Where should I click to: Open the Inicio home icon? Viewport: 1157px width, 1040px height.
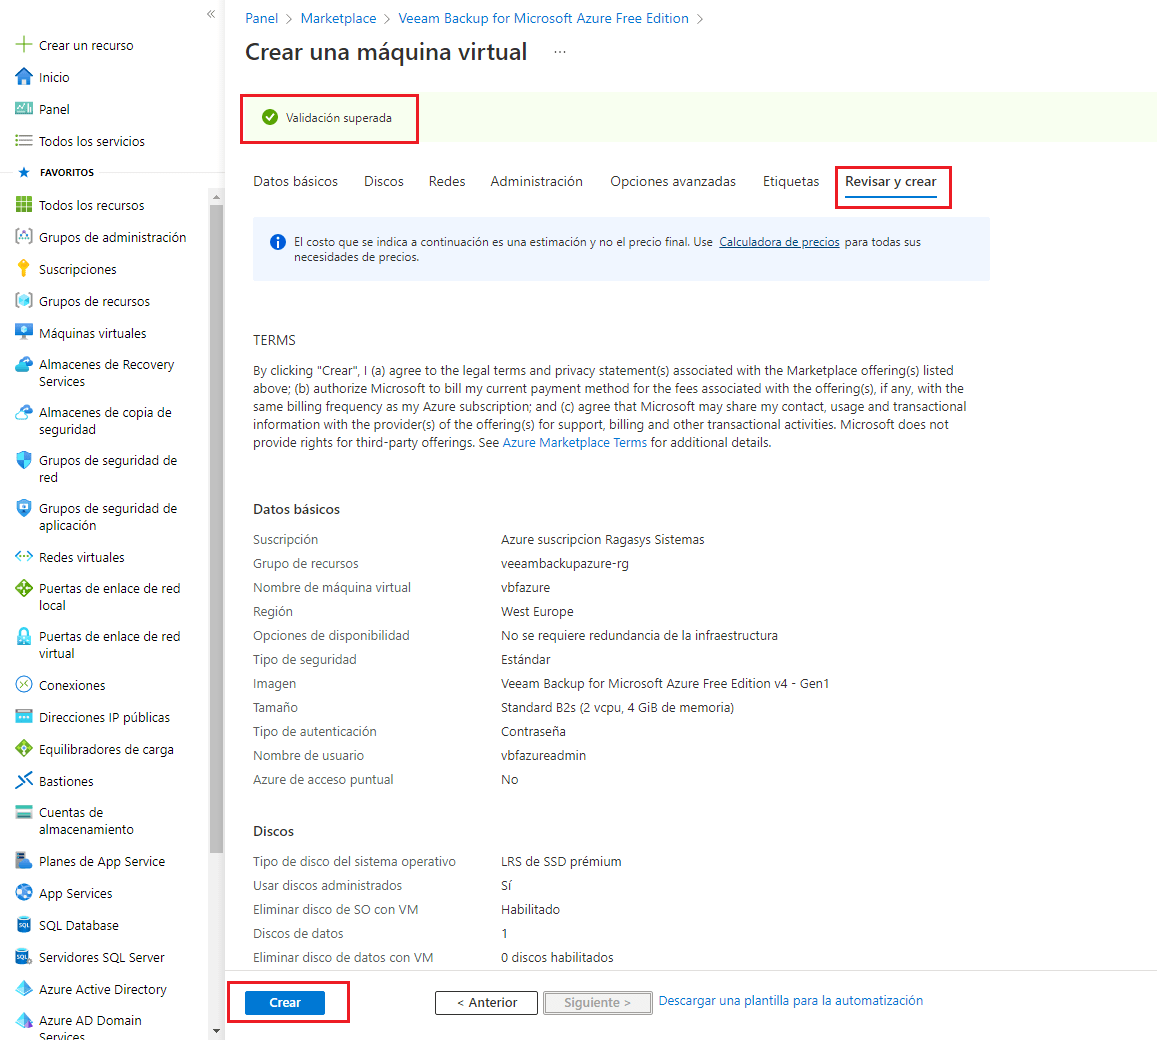tap(24, 77)
